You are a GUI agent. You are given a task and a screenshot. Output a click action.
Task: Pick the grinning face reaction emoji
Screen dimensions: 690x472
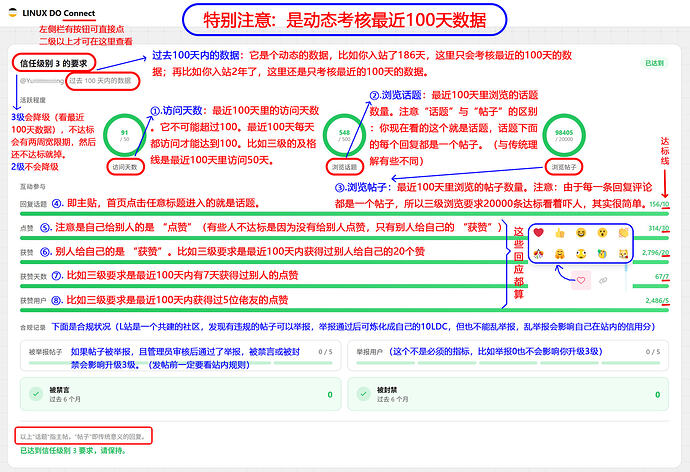click(581, 233)
